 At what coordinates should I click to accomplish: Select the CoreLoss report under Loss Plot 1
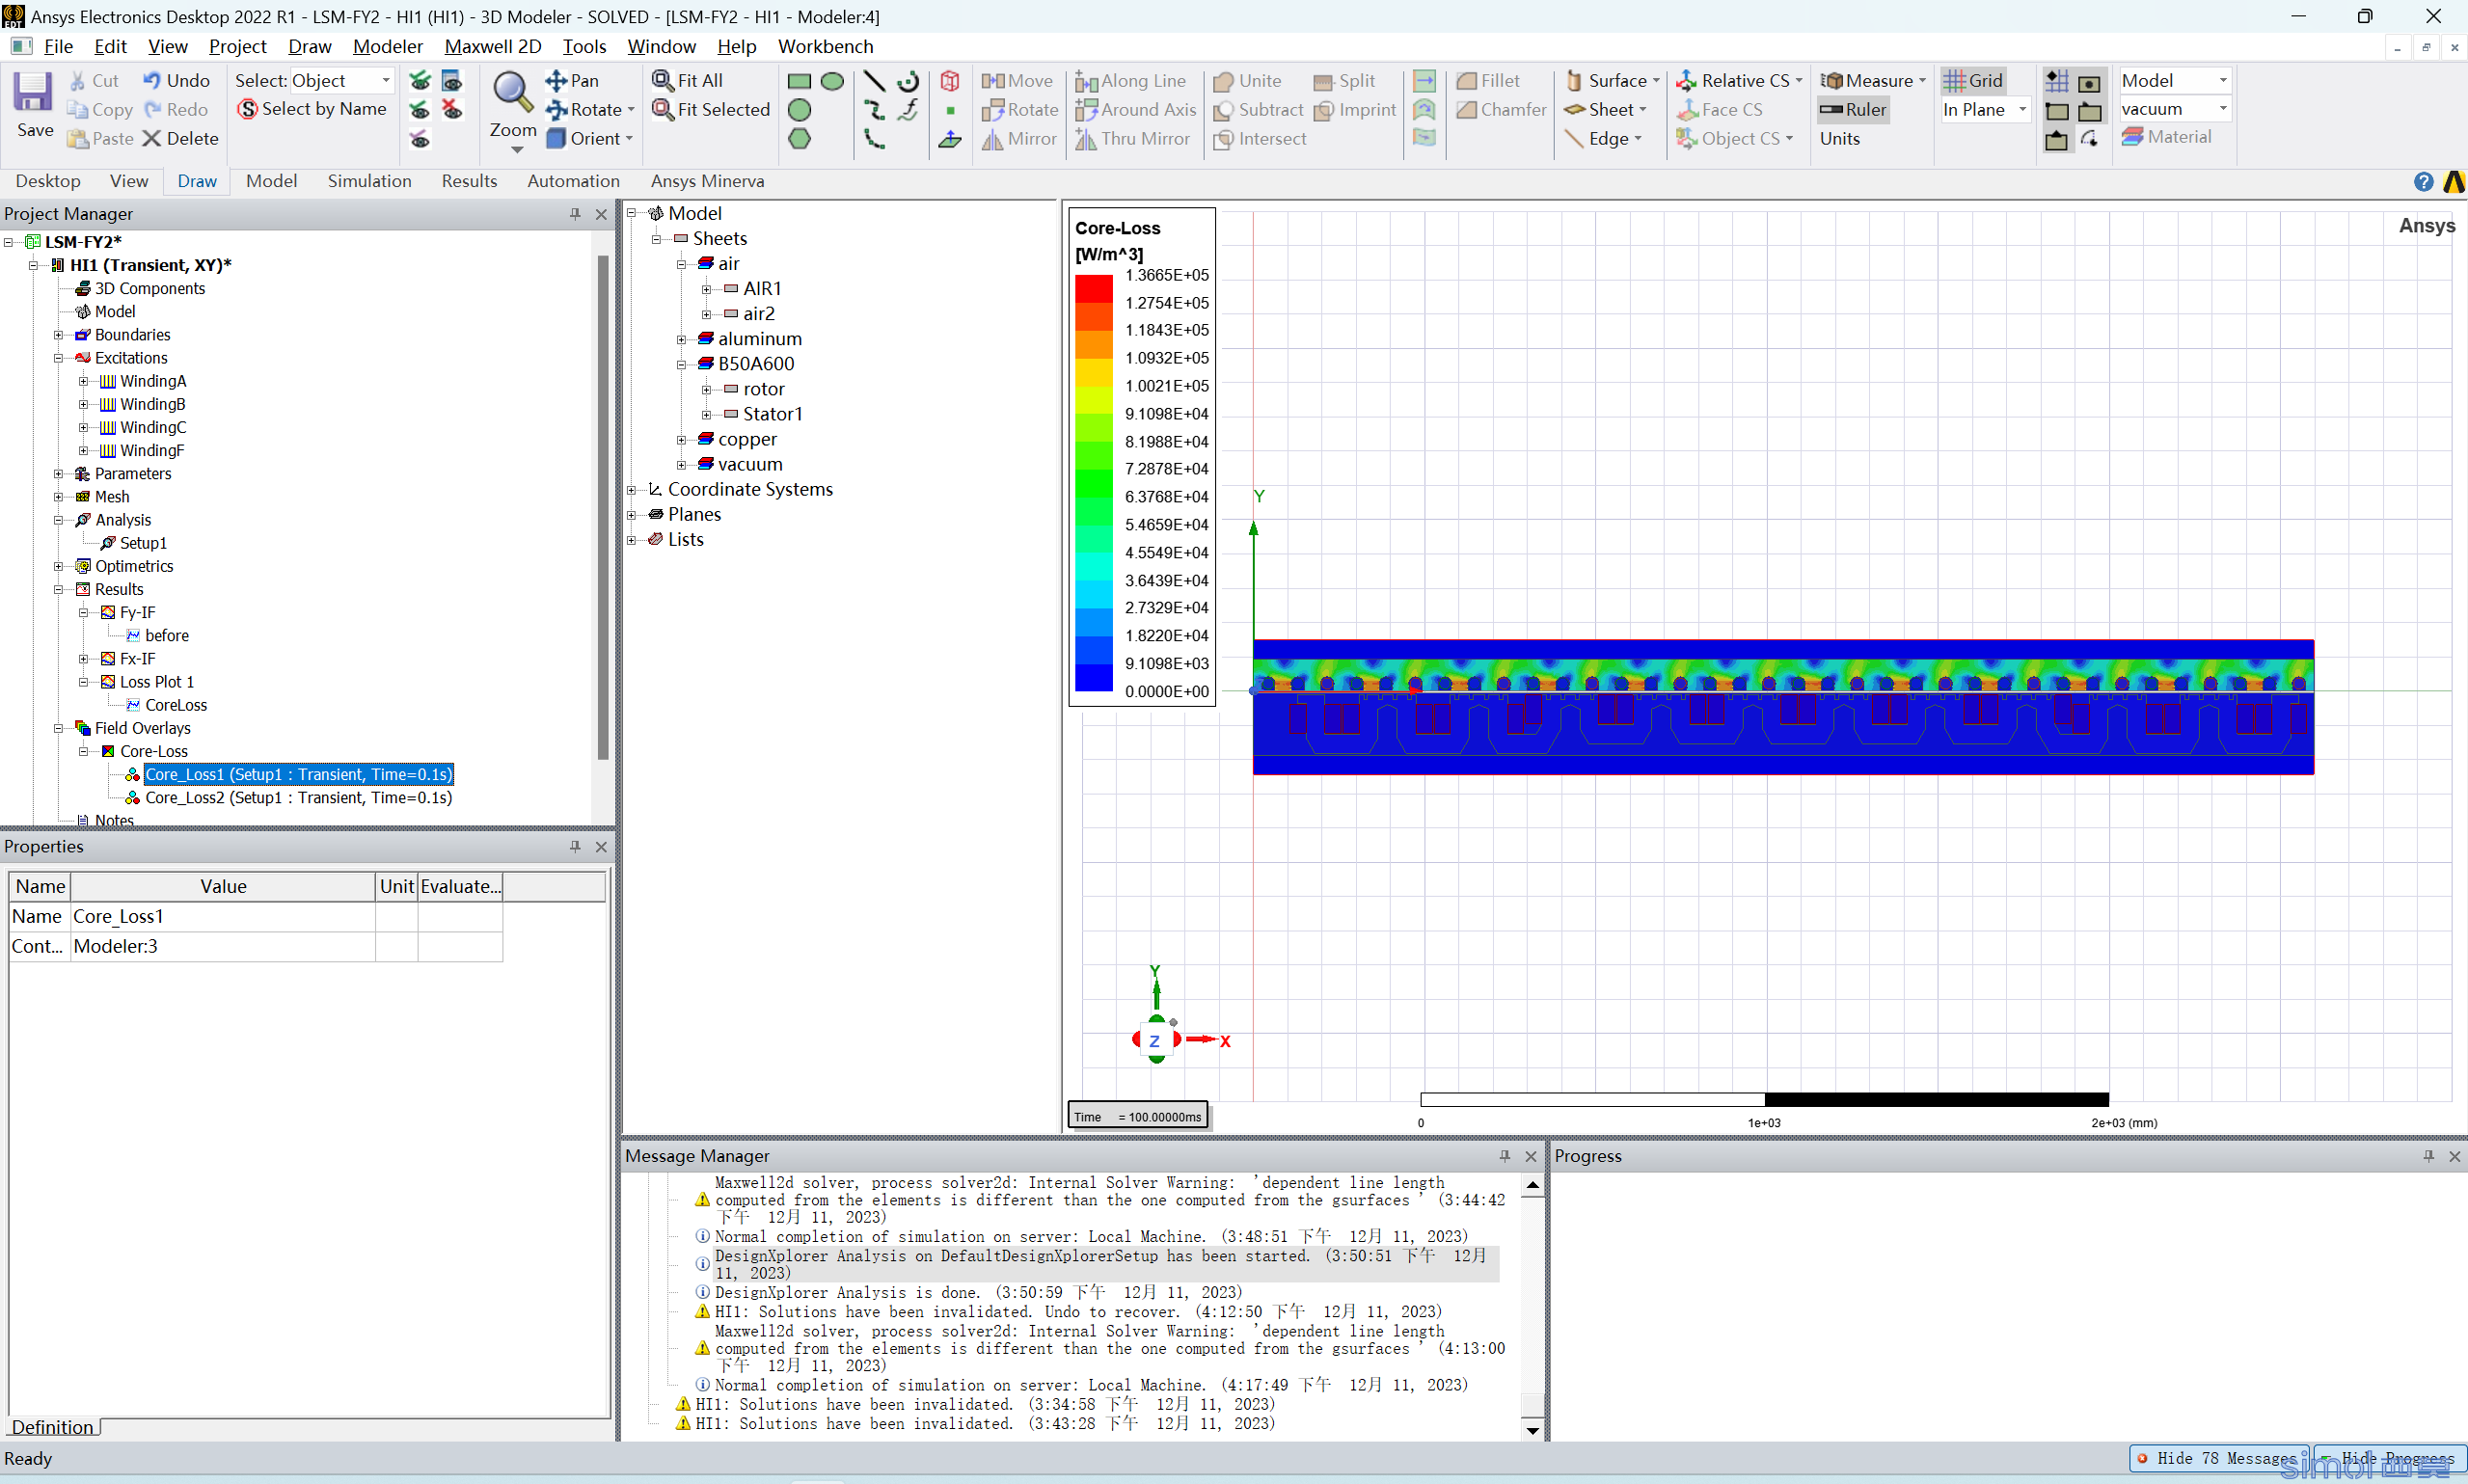pyautogui.click(x=176, y=705)
